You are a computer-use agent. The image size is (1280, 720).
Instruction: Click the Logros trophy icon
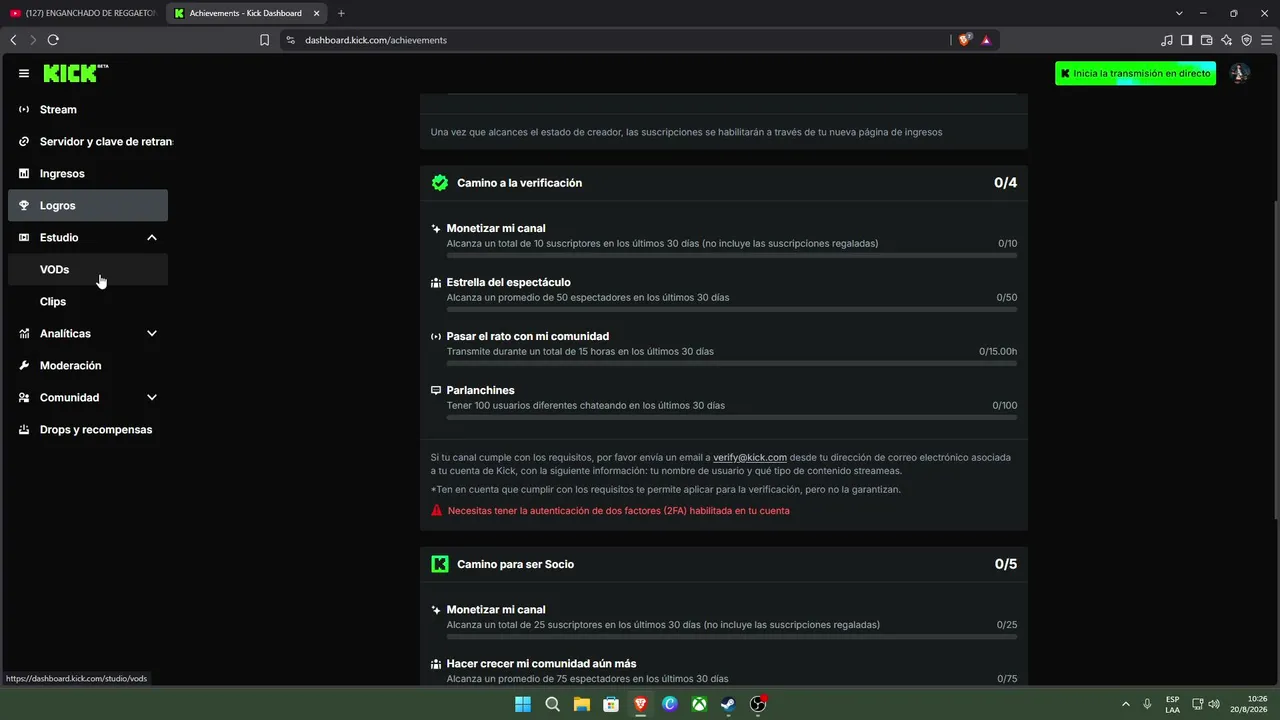(24, 205)
